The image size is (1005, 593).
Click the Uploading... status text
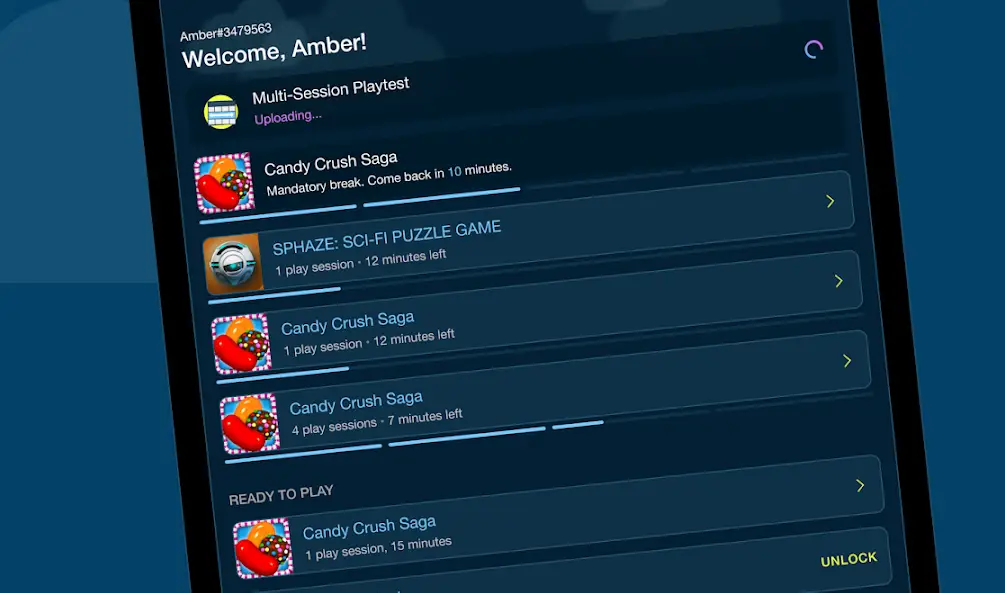(288, 117)
